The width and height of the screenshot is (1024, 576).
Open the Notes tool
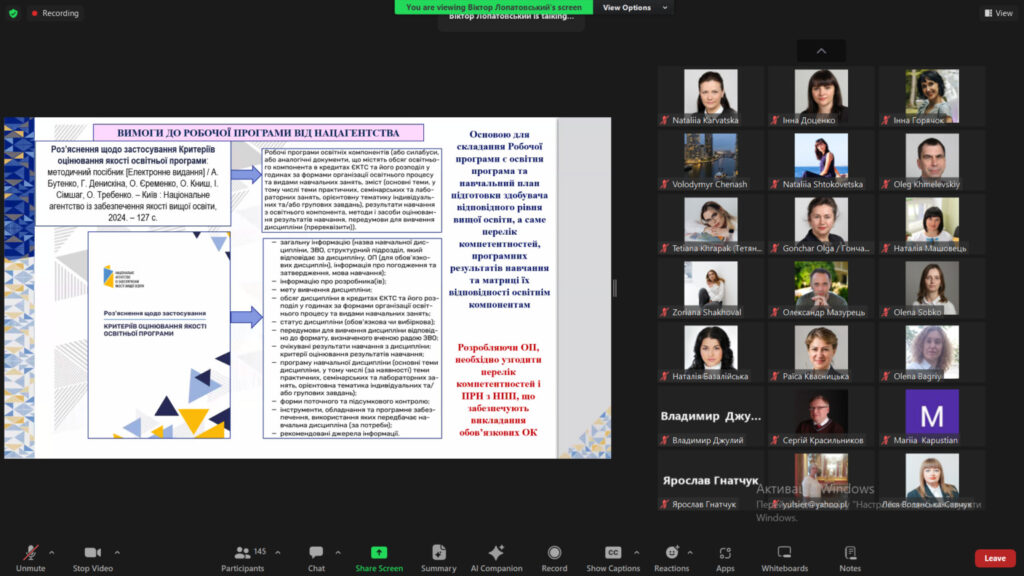tap(851, 557)
